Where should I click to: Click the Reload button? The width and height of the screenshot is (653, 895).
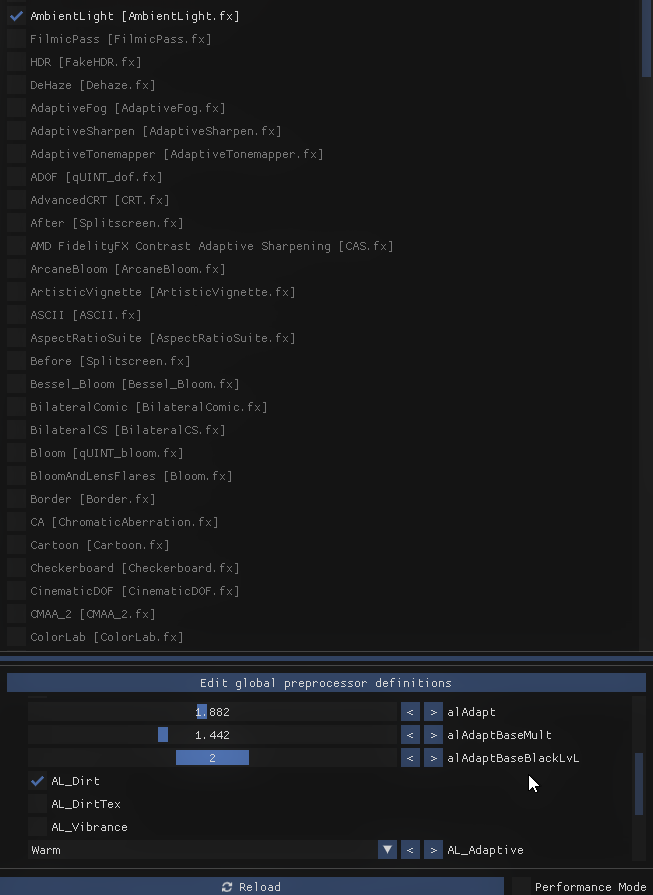pos(252,886)
